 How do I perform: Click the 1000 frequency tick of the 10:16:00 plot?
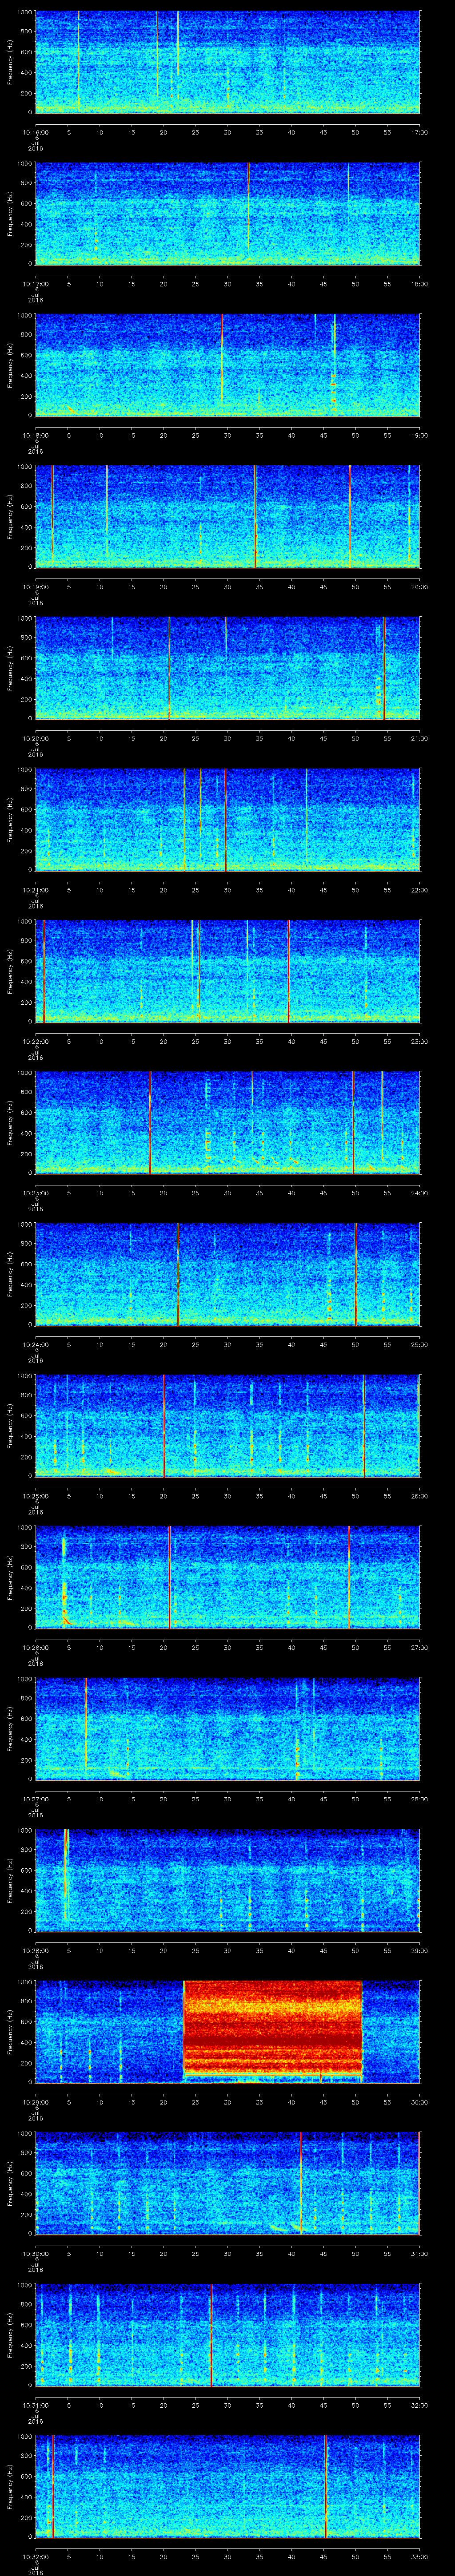click(25, 13)
